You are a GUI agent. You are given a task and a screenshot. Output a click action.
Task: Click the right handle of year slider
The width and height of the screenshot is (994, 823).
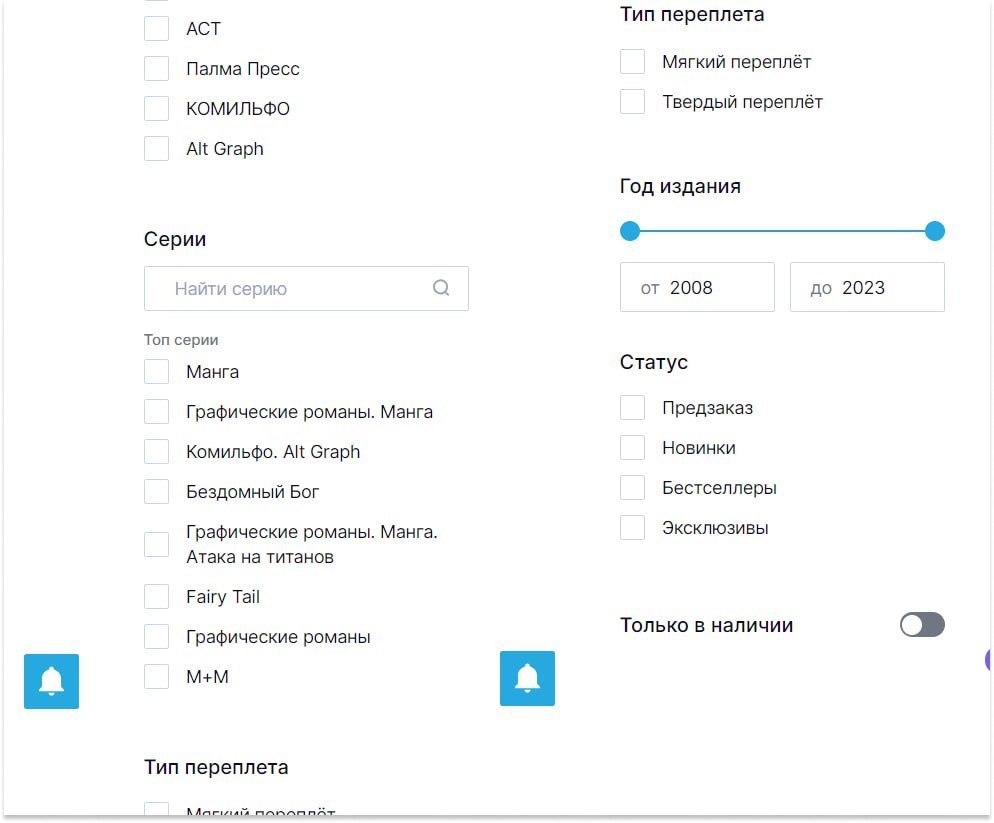[x=935, y=232]
